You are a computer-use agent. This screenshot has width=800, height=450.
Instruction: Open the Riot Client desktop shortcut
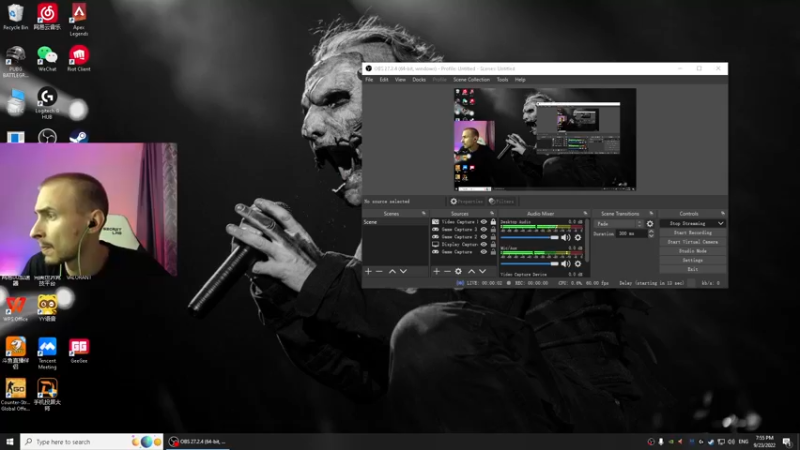79,59
